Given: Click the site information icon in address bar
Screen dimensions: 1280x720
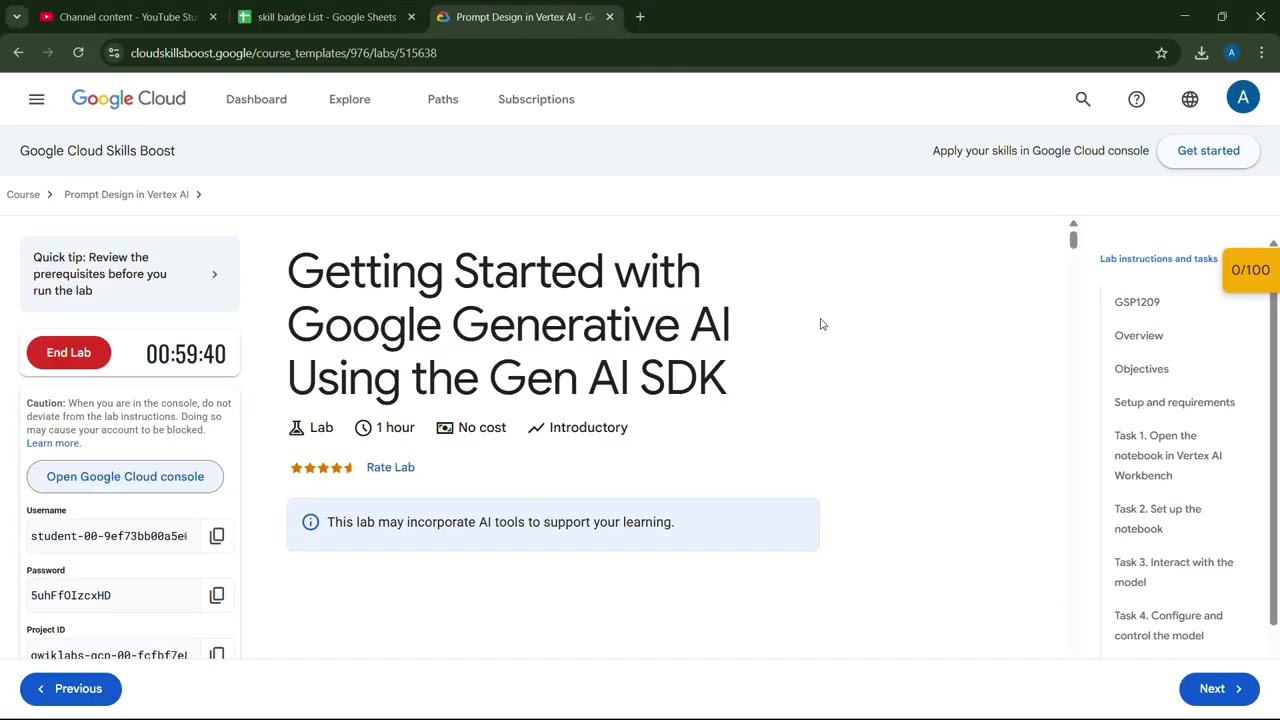Looking at the screenshot, I should pos(114,53).
